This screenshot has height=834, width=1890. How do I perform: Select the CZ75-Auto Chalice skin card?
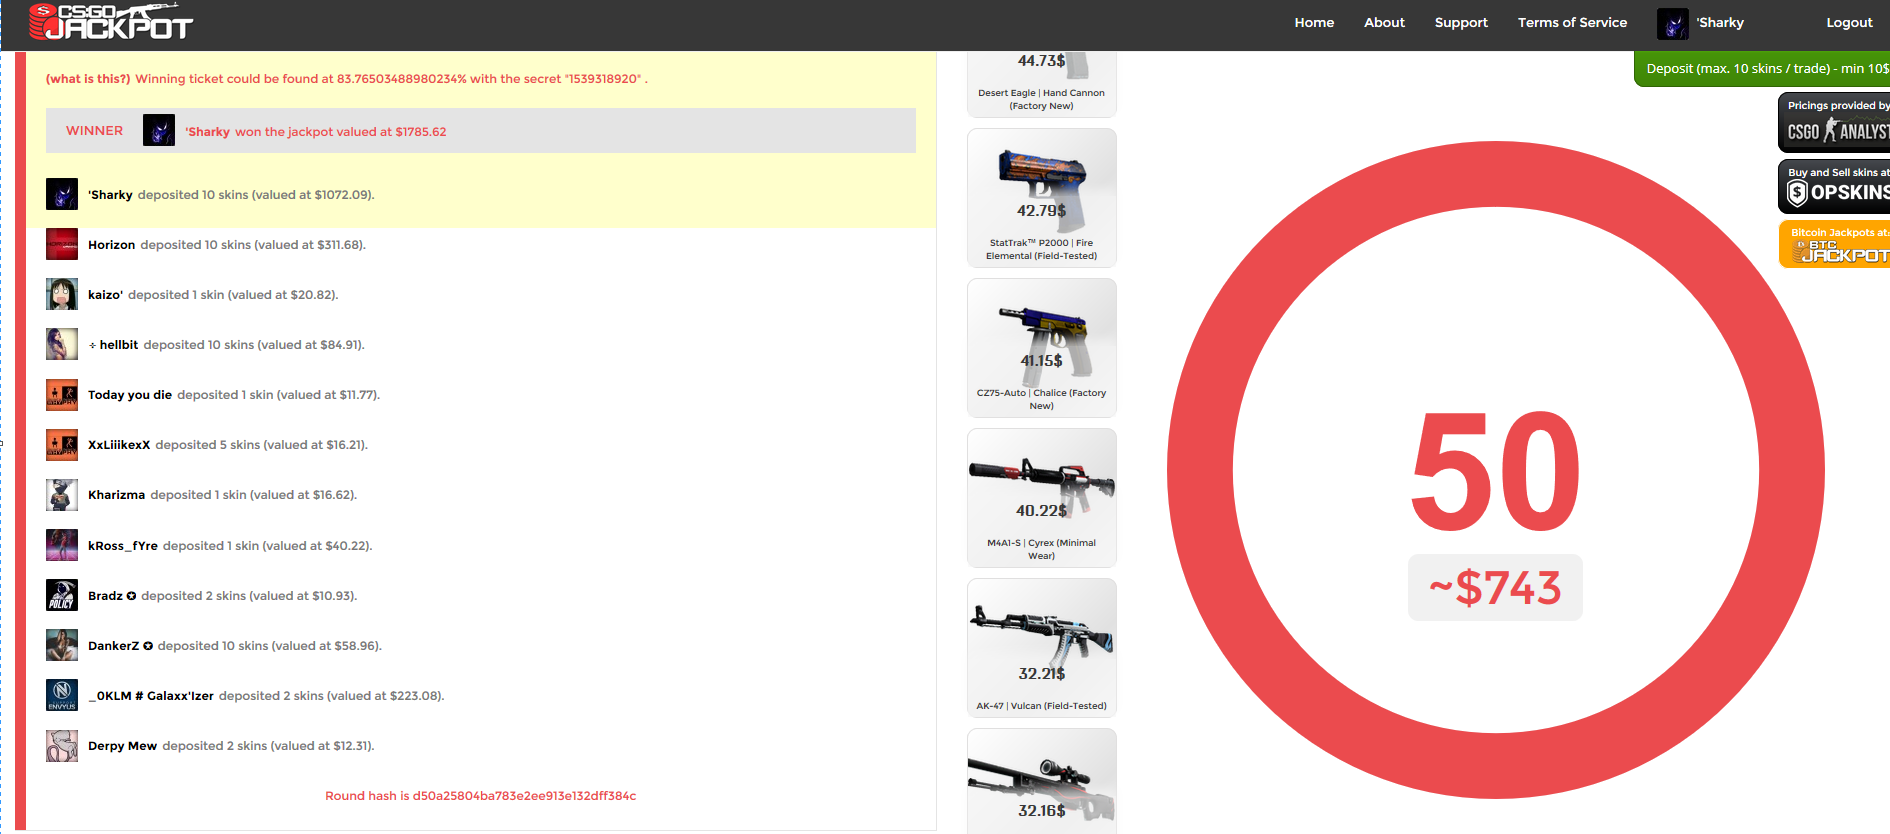coord(1041,348)
